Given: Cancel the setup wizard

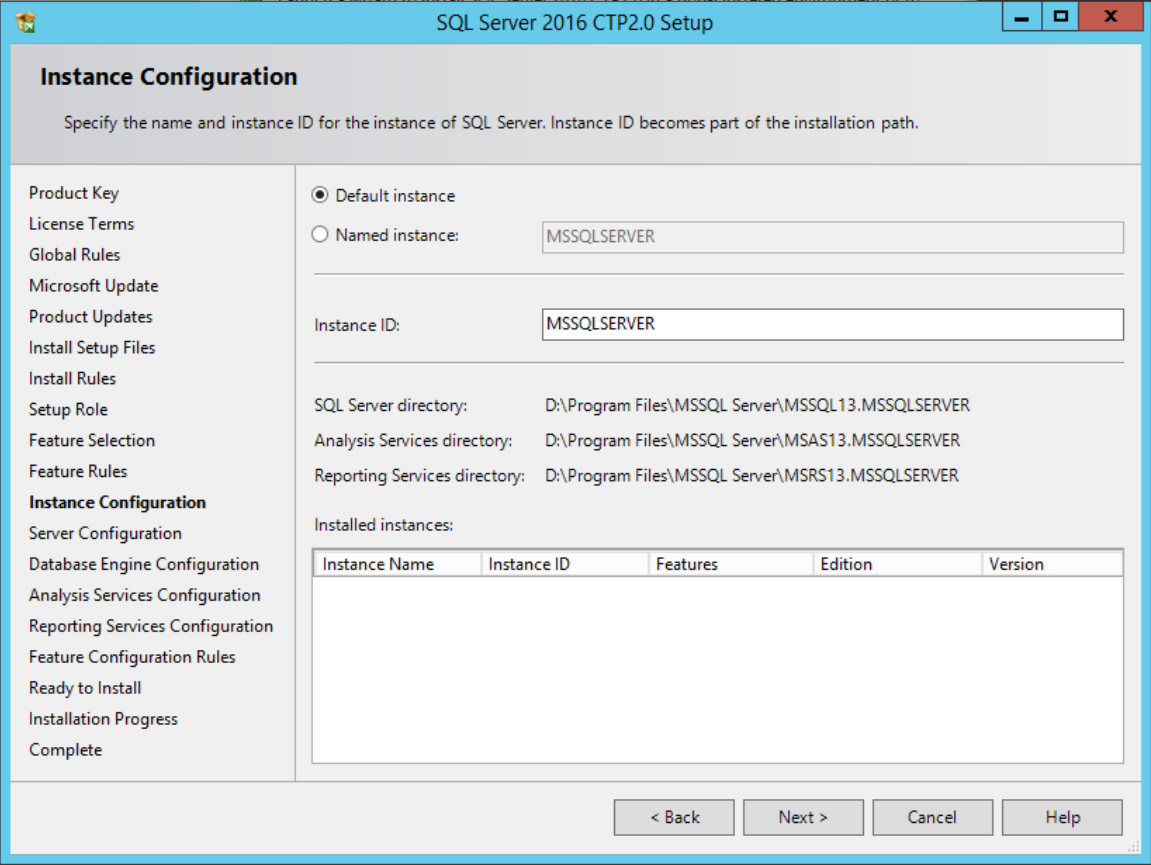Looking at the screenshot, I should click(x=932, y=817).
